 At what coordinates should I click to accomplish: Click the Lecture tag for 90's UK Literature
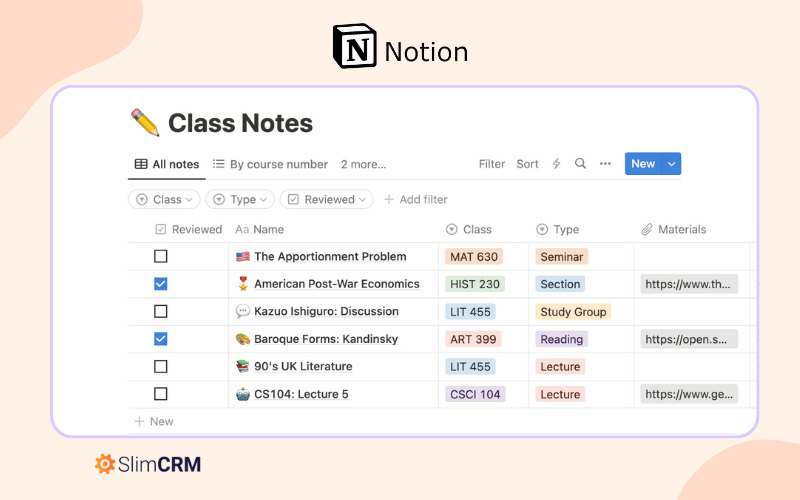pyautogui.click(x=560, y=367)
